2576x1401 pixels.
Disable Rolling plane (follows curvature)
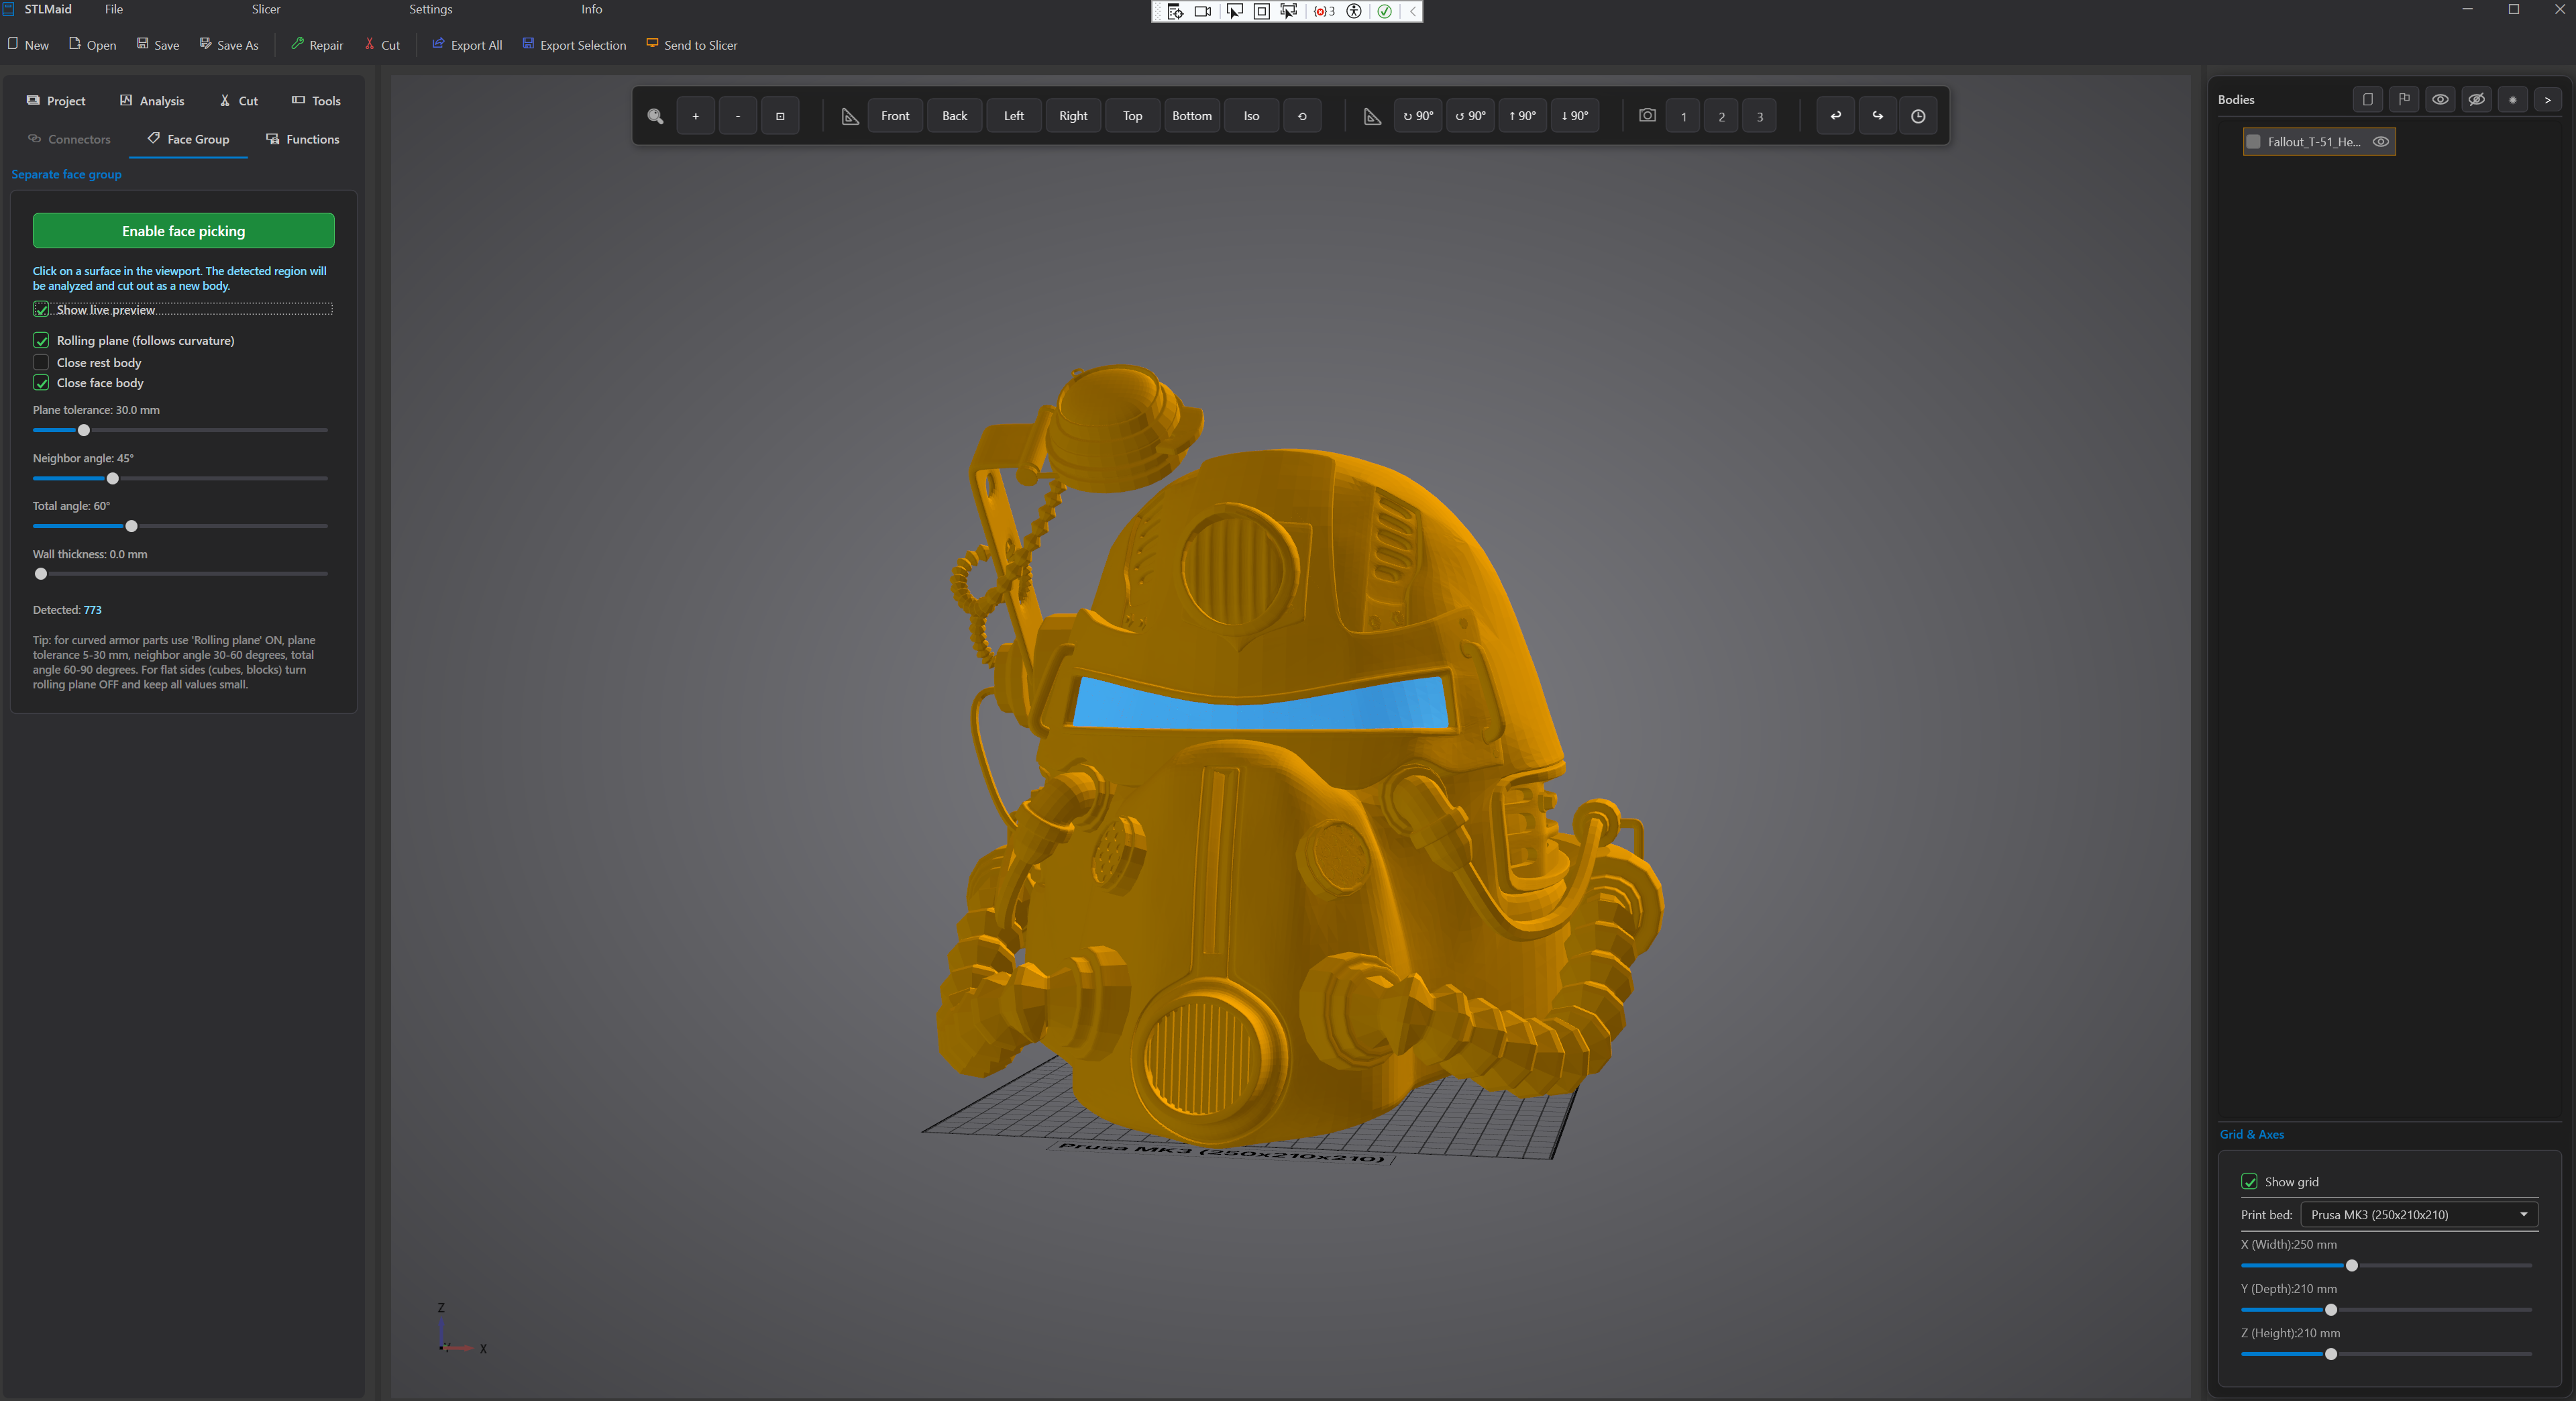click(x=41, y=340)
